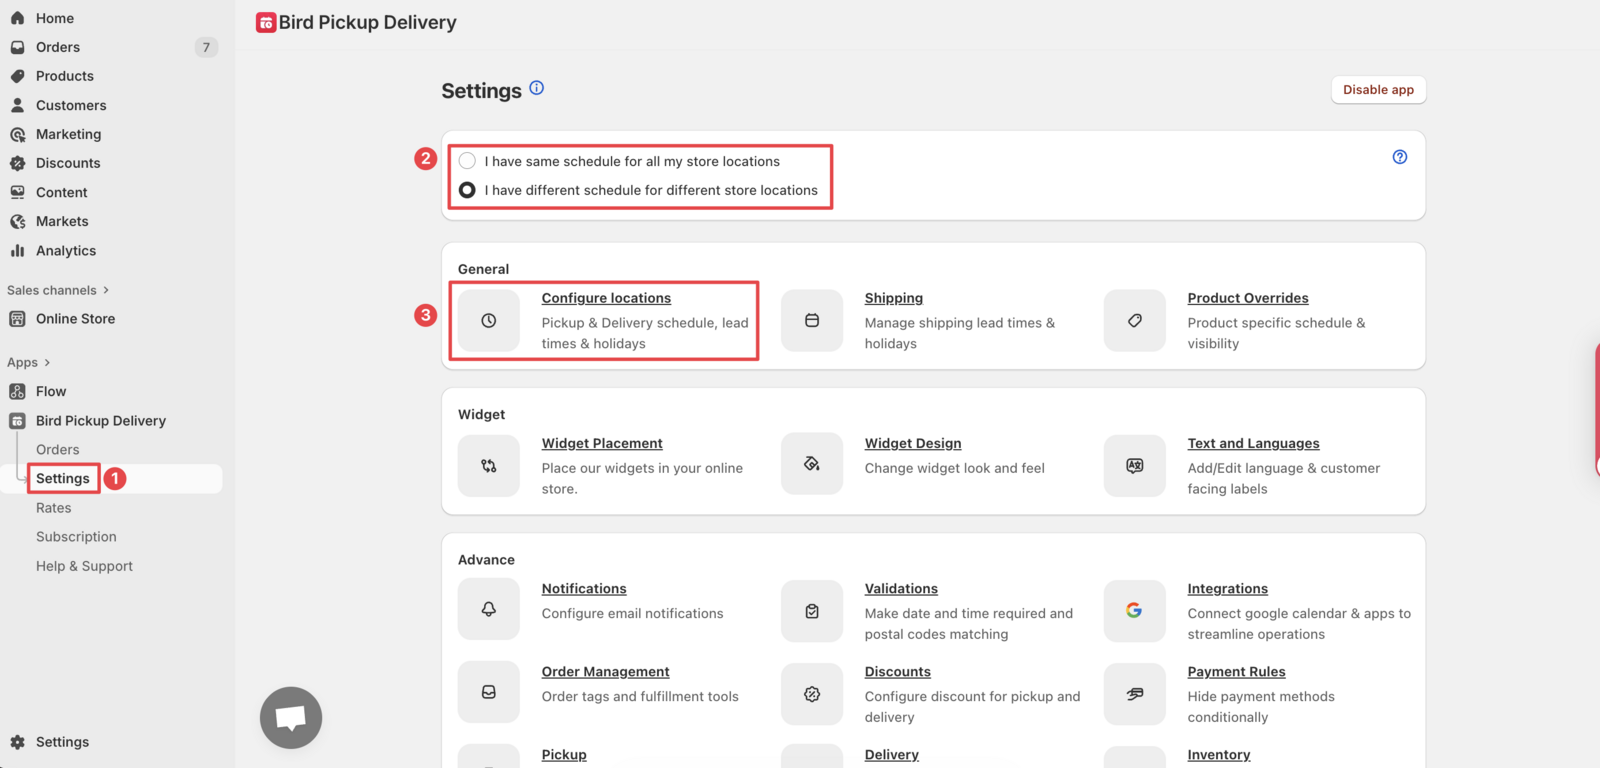The width and height of the screenshot is (1600, 768).
Task: Click the Orders count badge 7
Action: (x=206, y=47)
